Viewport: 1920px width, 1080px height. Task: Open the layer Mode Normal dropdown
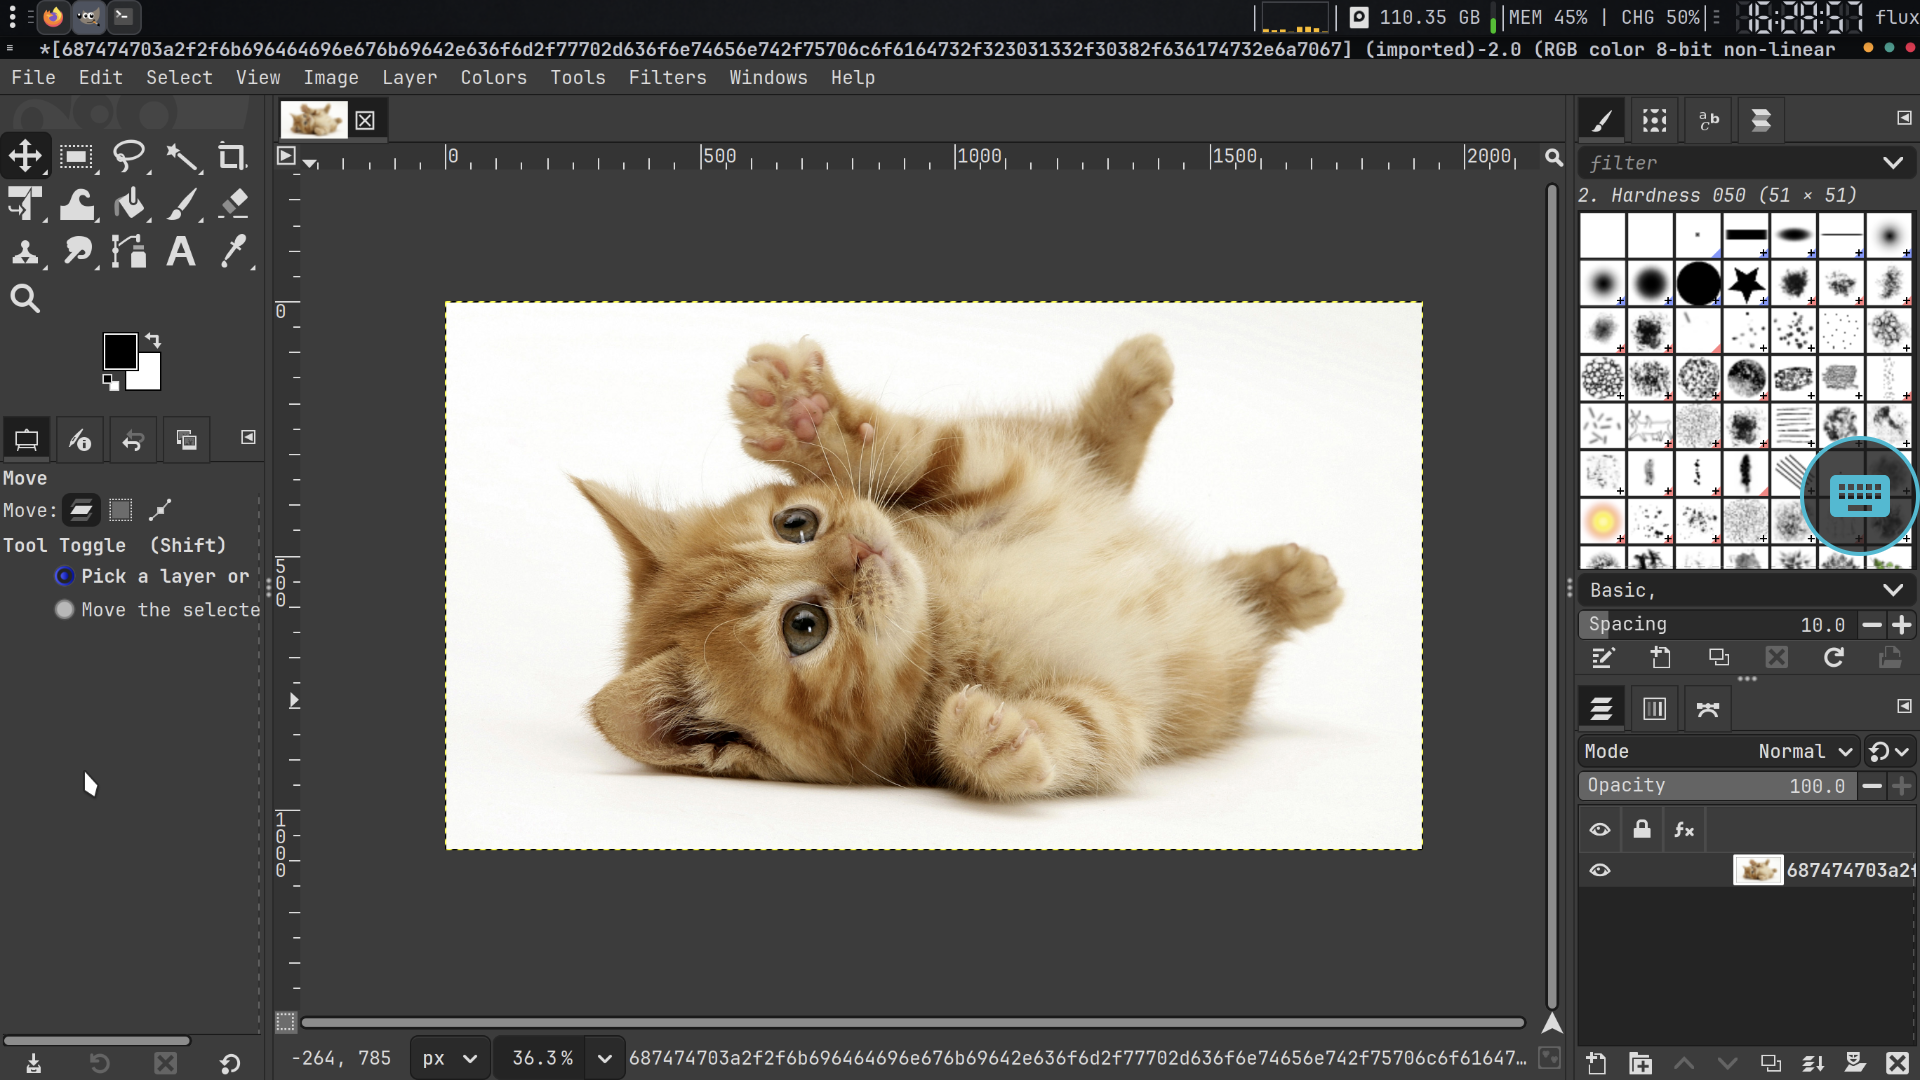(x=1806, y=751)
